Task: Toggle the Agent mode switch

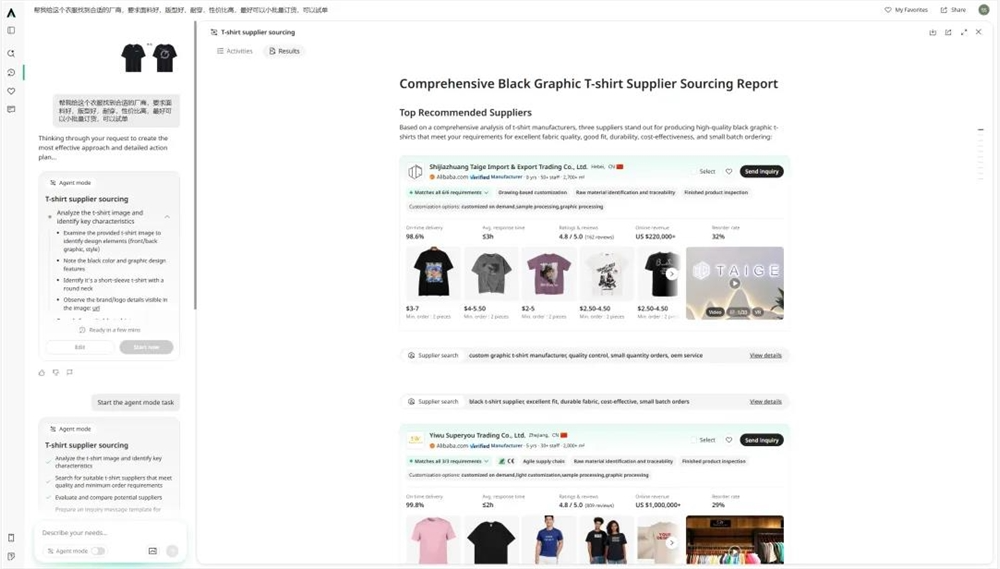Action: (x=98, y=551)
